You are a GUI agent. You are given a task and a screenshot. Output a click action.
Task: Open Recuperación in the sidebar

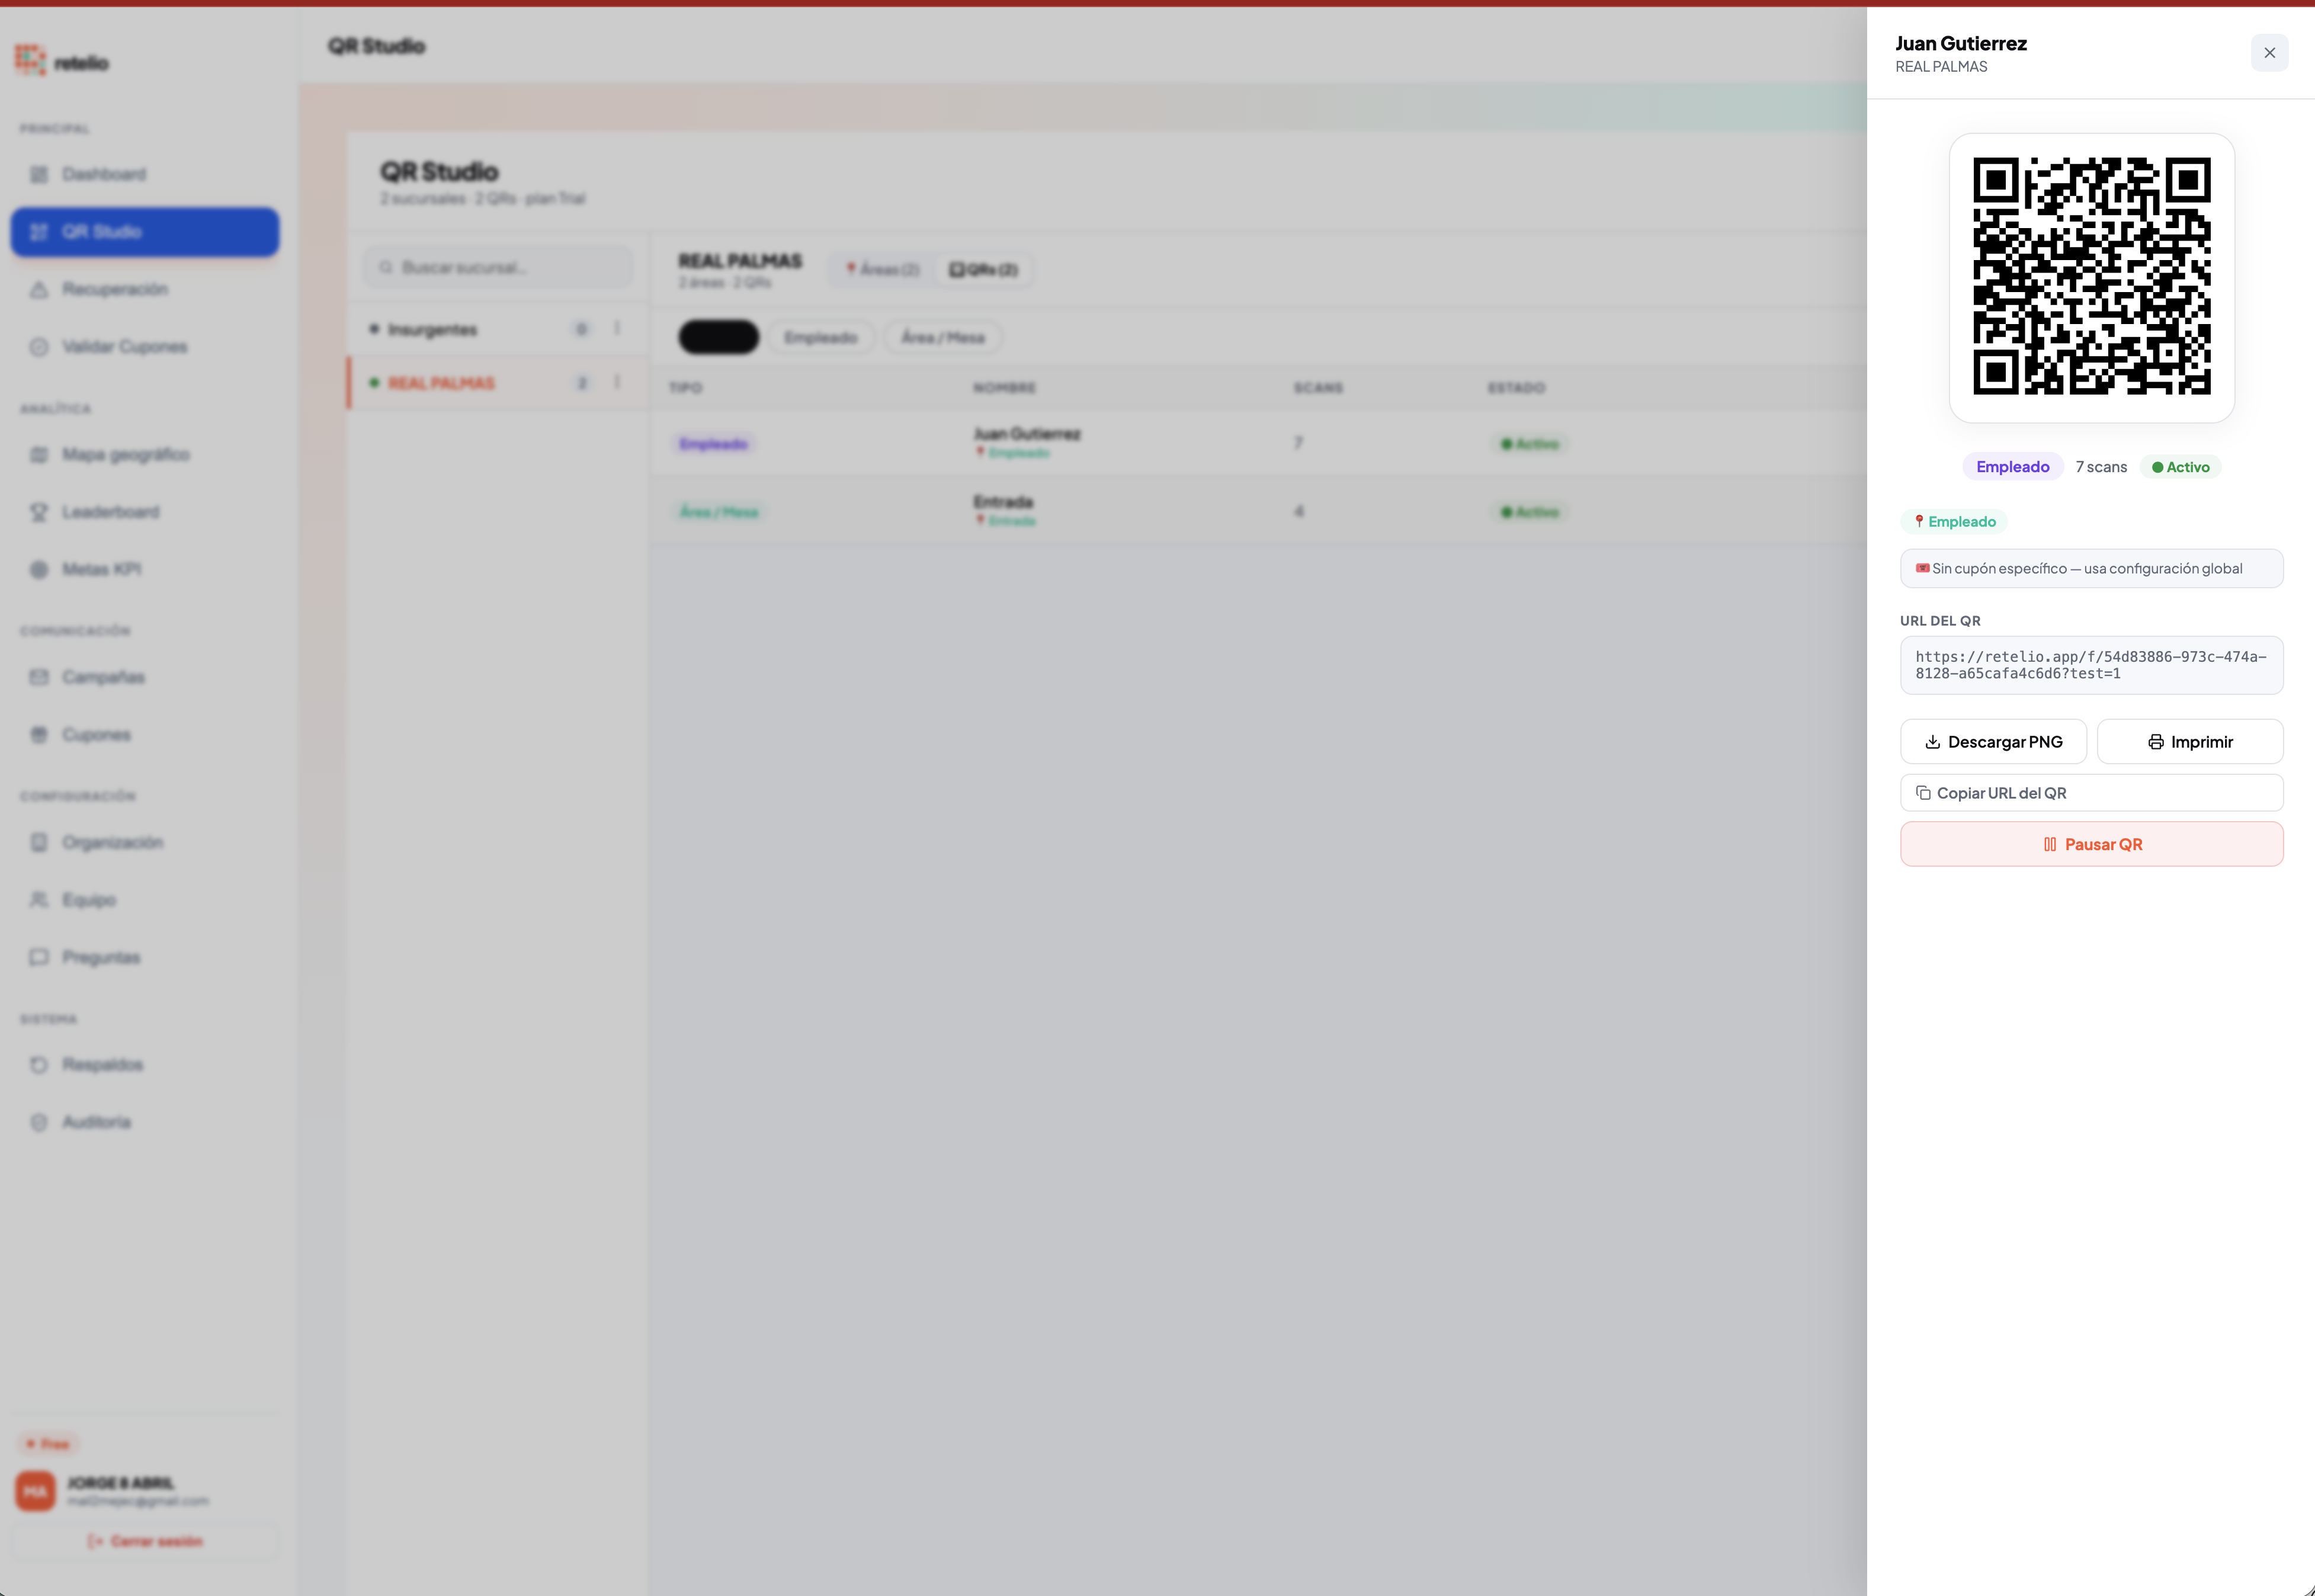(145, 289)
